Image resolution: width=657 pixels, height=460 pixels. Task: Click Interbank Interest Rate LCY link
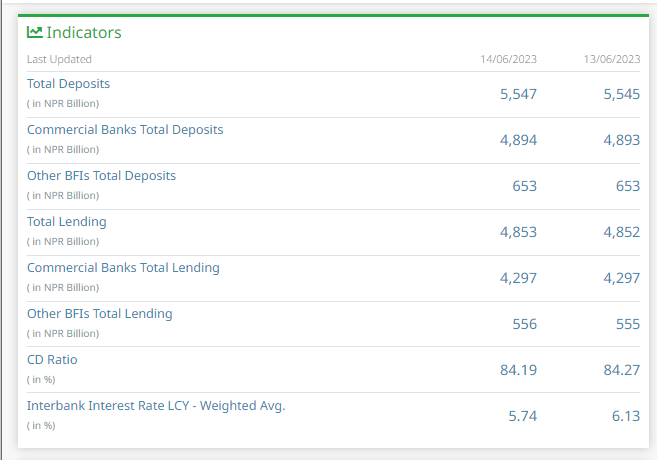(156, 406)
